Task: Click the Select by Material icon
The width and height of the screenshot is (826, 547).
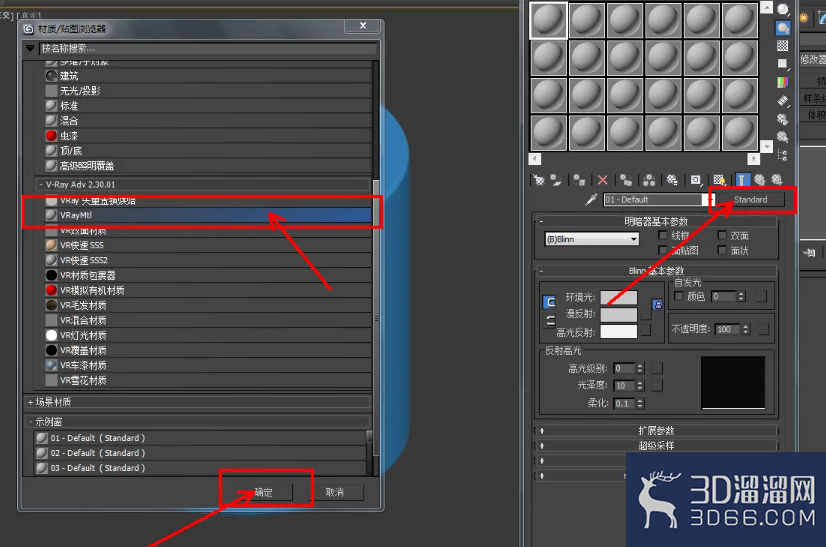Action: click(783, 137)
